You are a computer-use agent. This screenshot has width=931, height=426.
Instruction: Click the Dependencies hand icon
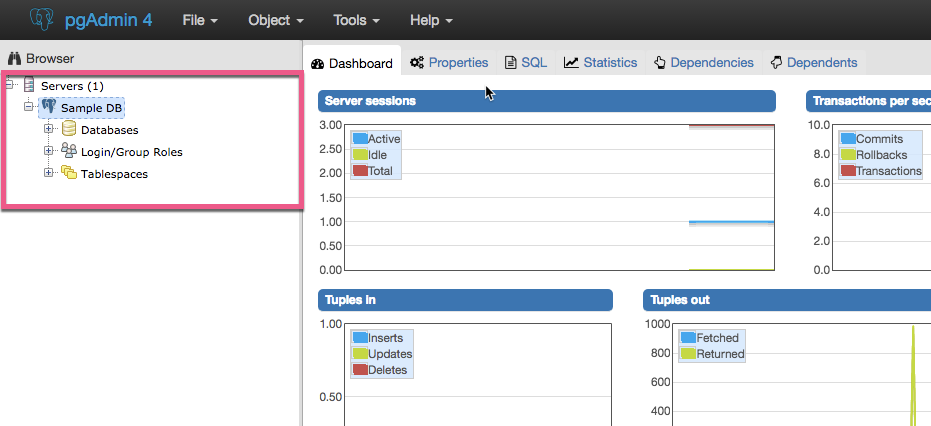click(x=660, y=62)
